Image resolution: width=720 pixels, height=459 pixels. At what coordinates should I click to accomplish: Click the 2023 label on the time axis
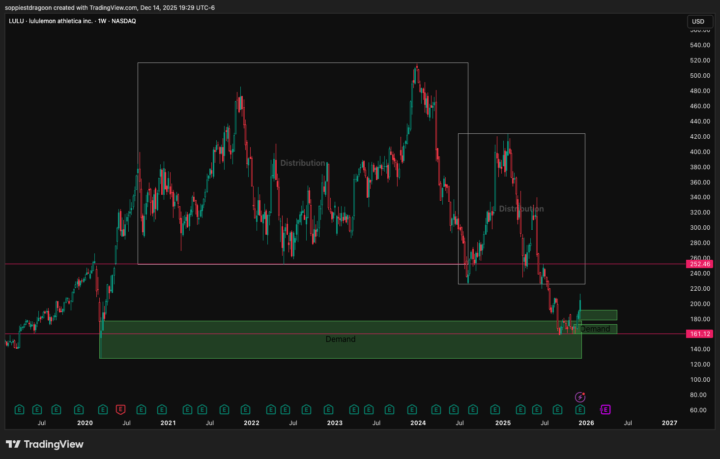coord(335,423)
